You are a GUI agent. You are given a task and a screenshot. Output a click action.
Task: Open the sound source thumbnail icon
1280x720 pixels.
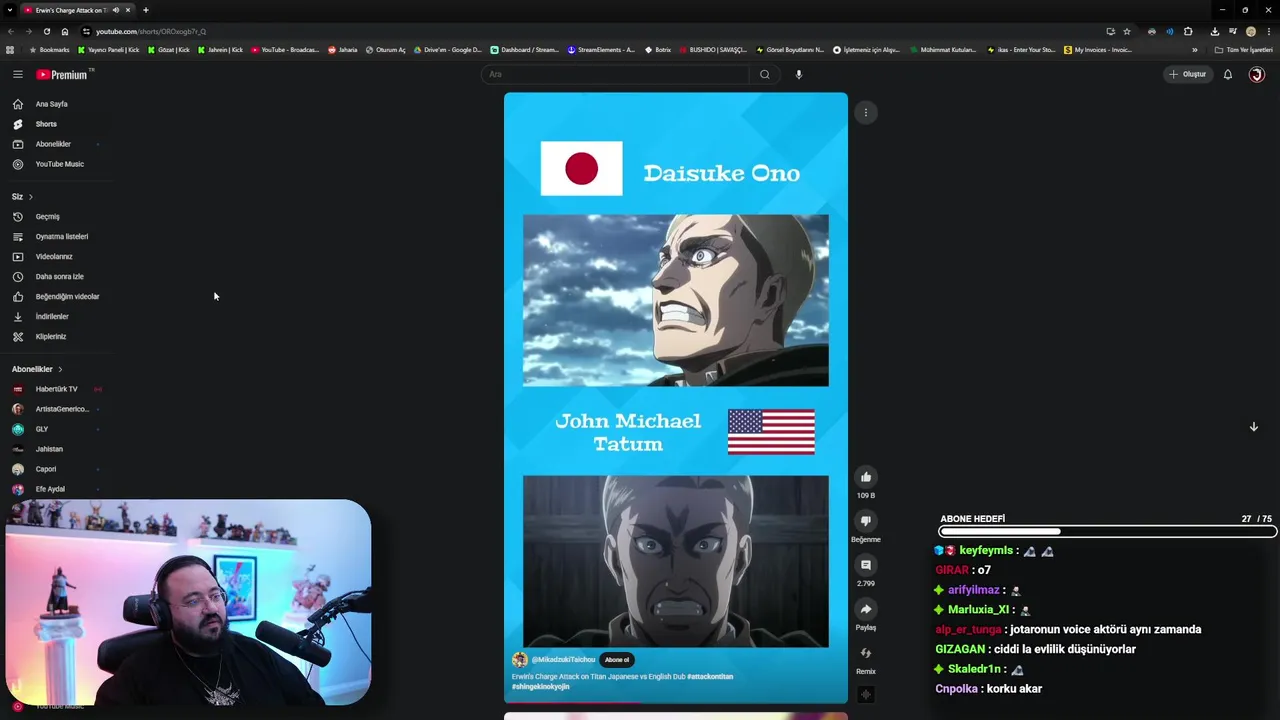[x=866, y=694]
